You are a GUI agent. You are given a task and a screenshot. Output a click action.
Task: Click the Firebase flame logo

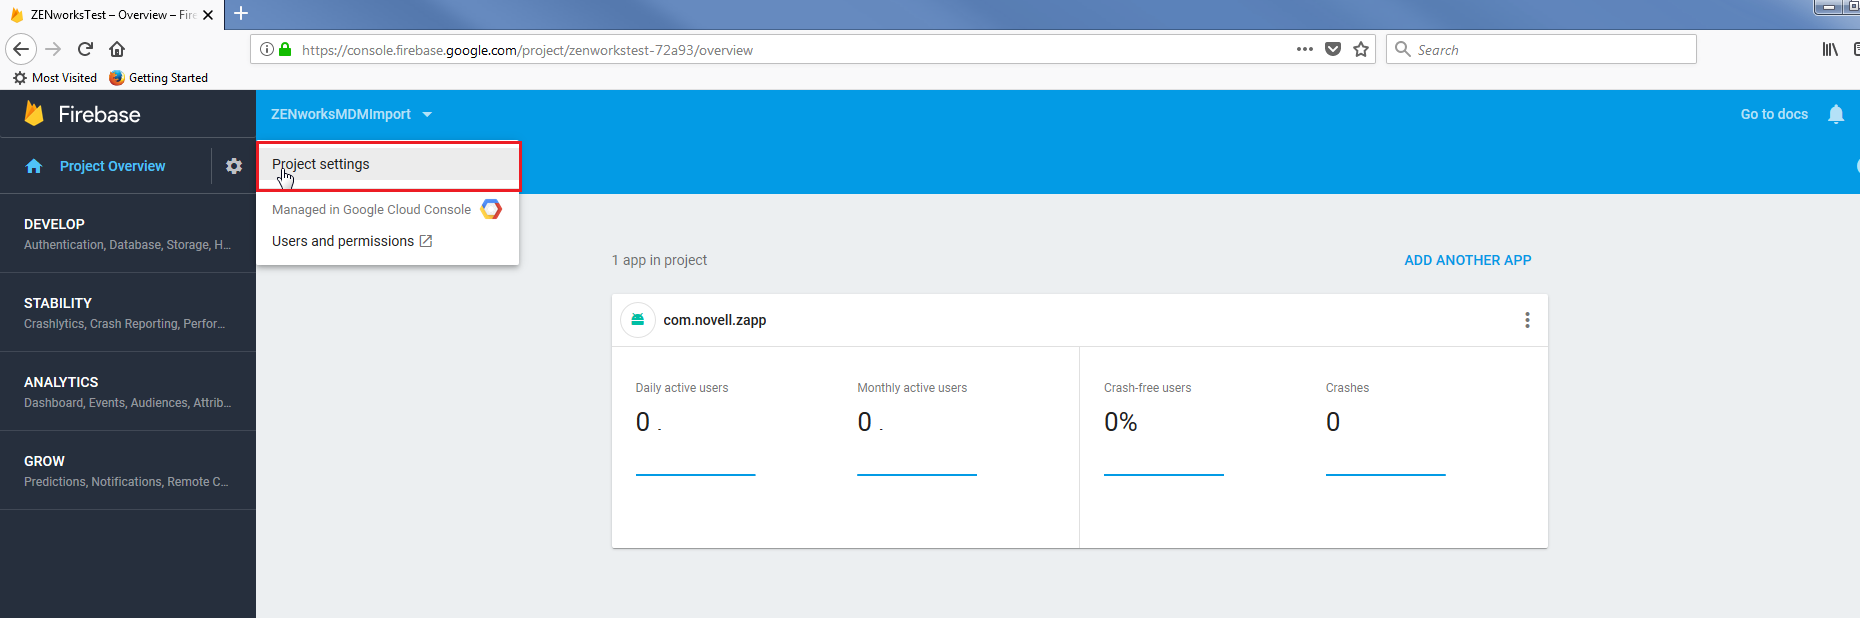click(x=34, y=114)
